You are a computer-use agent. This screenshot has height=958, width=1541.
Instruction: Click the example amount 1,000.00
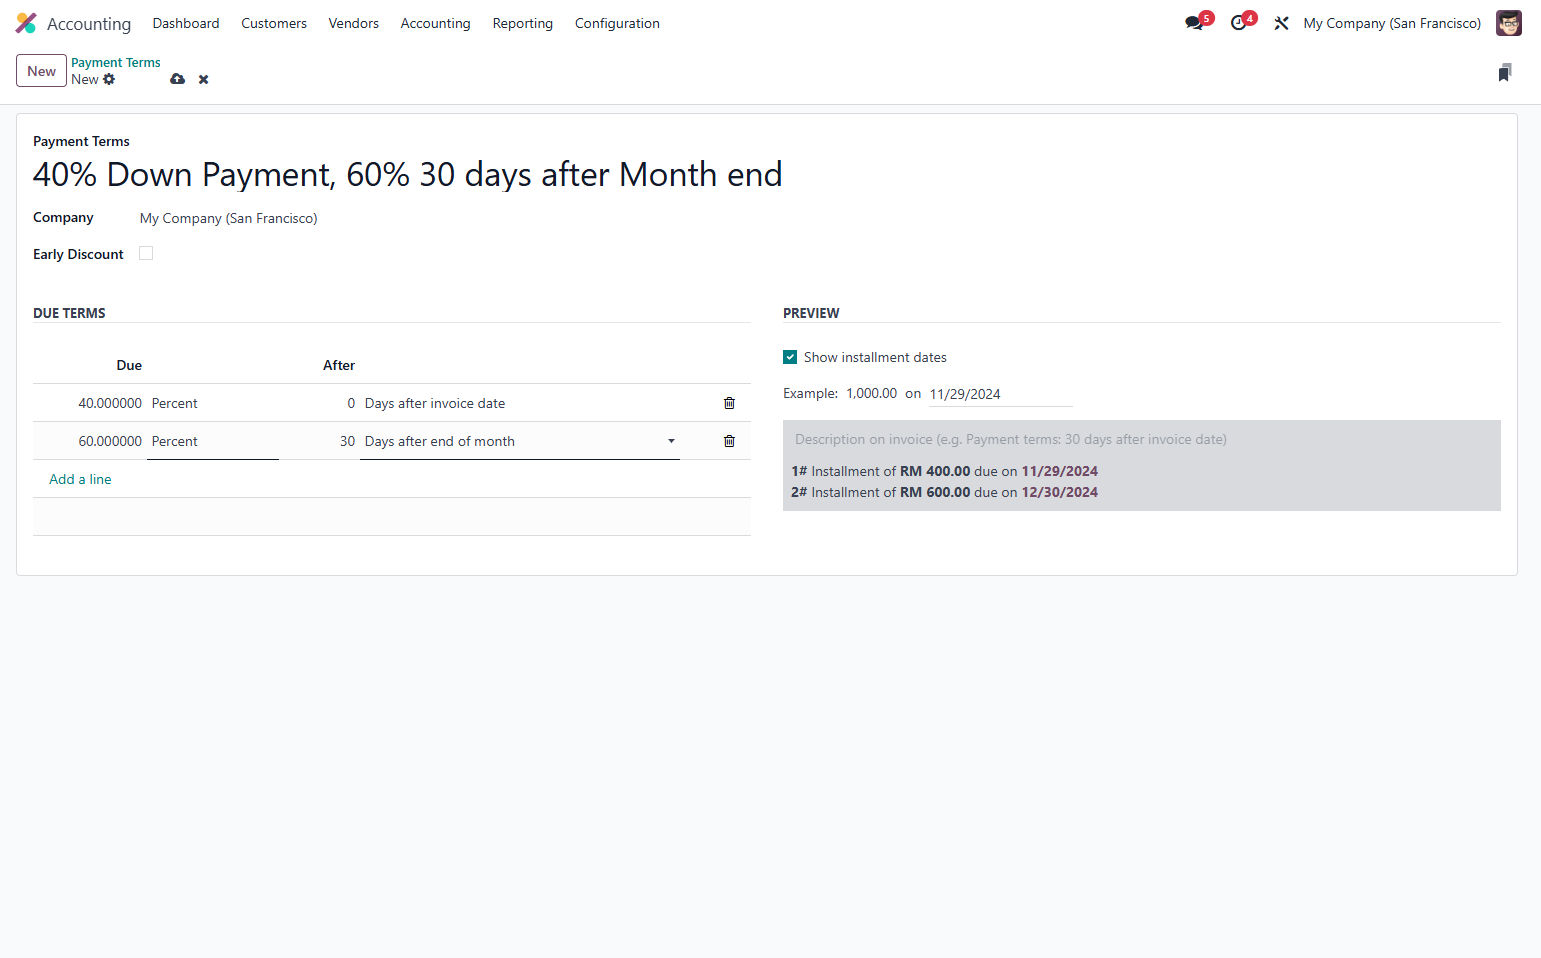click(871, 393)
